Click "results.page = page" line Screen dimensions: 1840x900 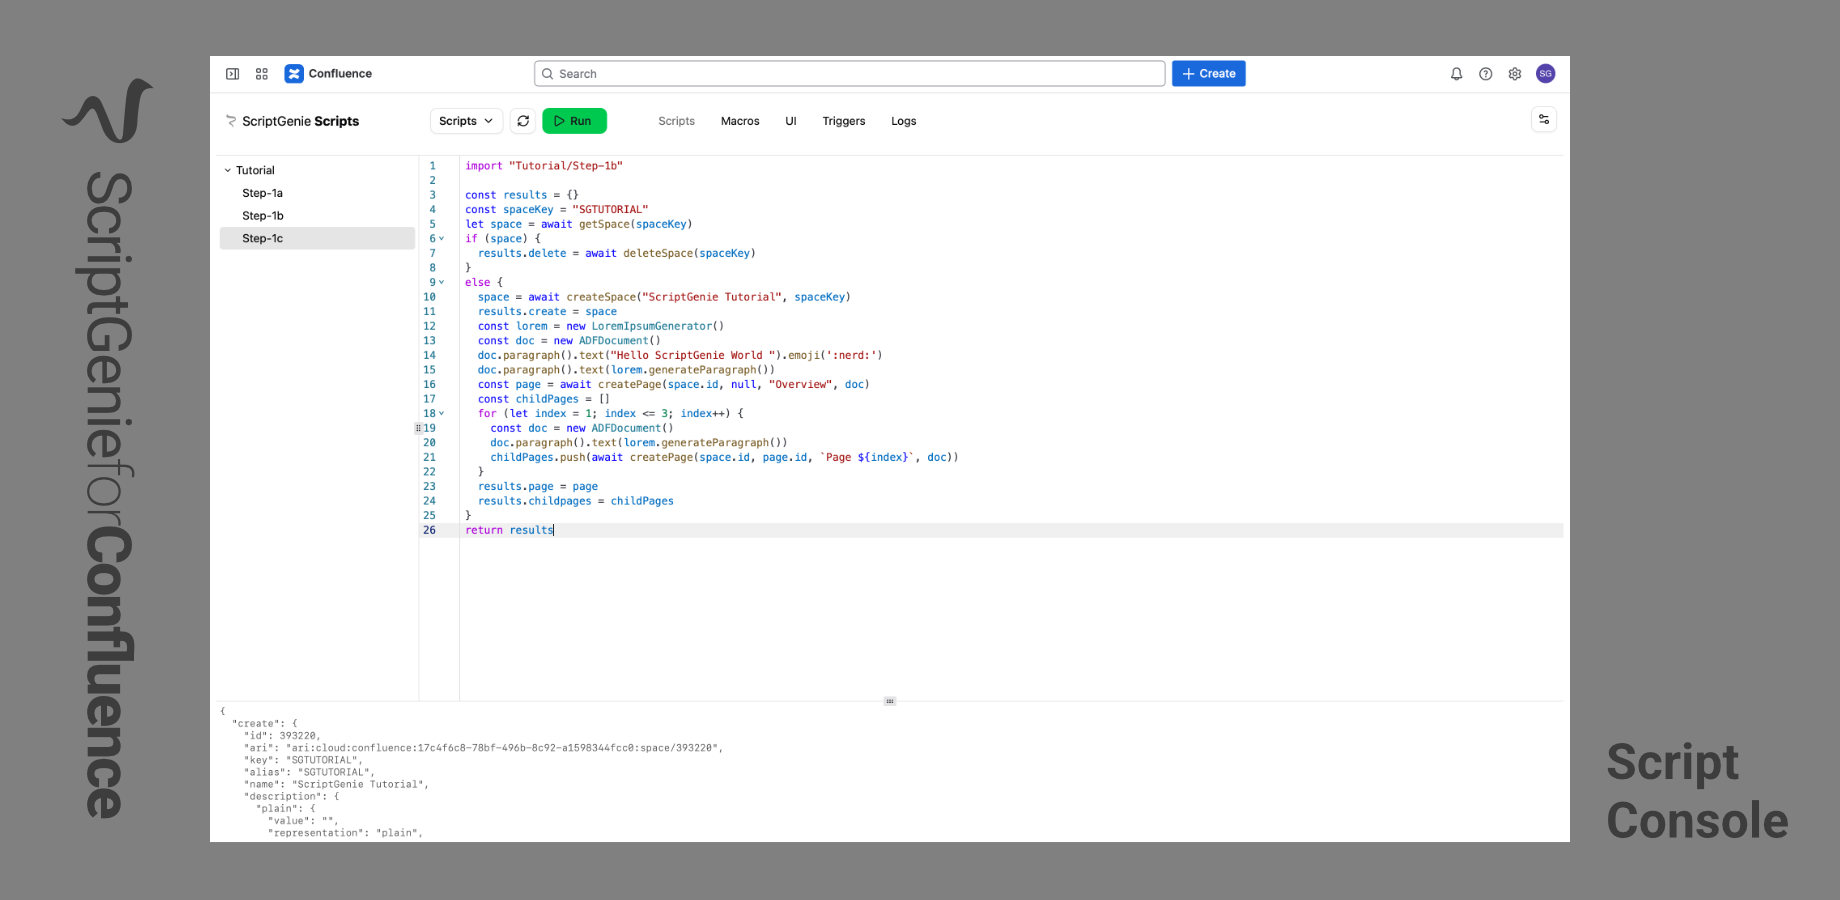pyautogui.click(x=538, y=487)
